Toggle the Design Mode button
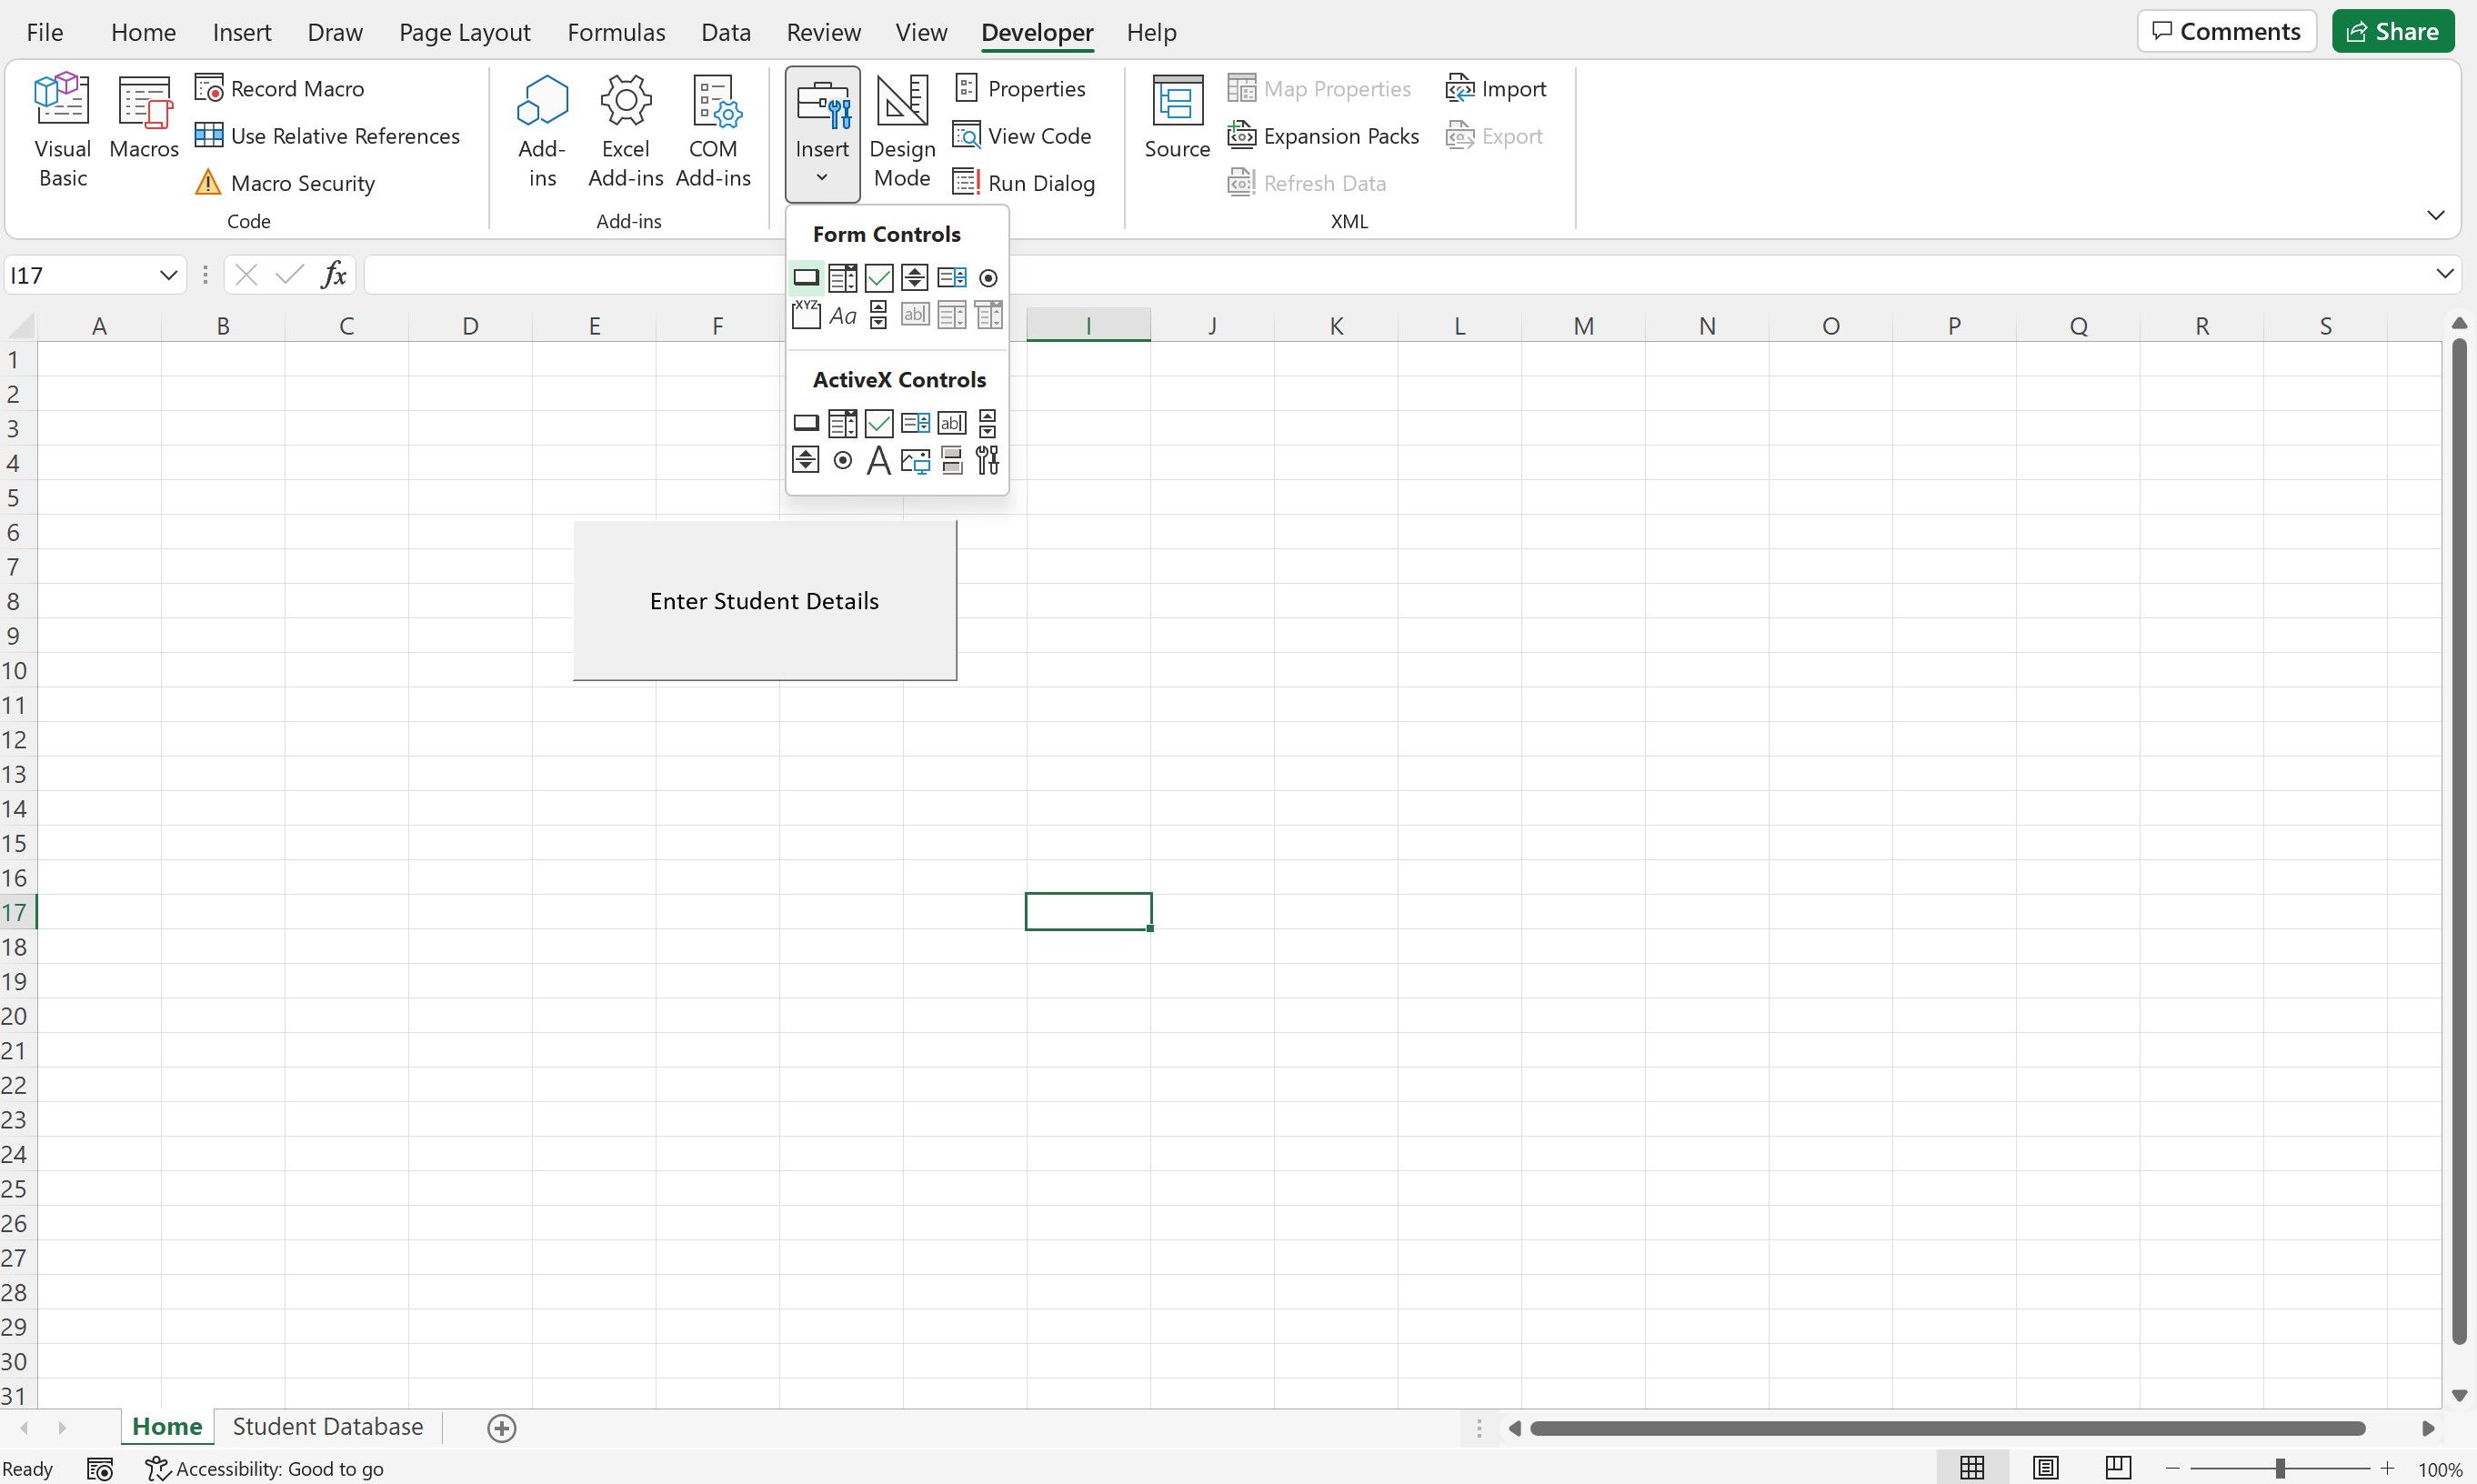2477x1484 pixels. (901, 131)
